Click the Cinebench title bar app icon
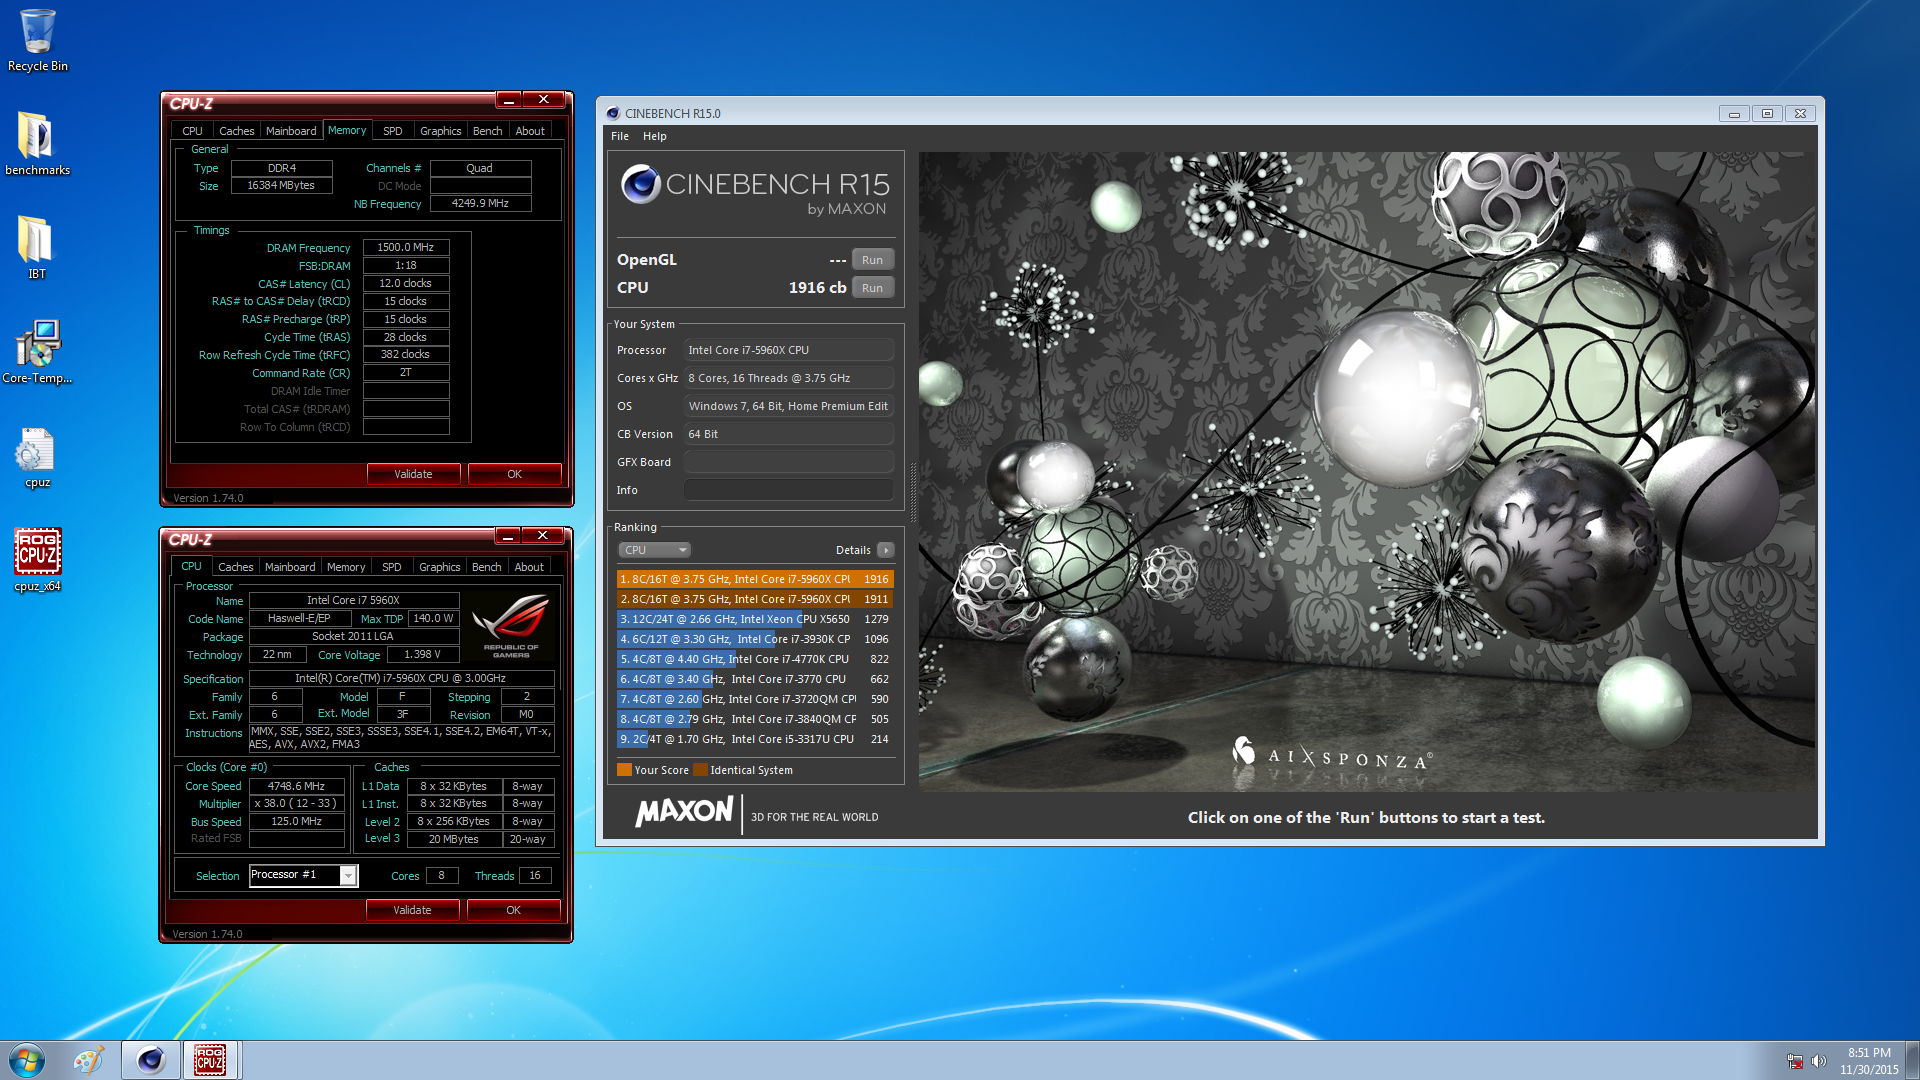 (x=613, y=113)
